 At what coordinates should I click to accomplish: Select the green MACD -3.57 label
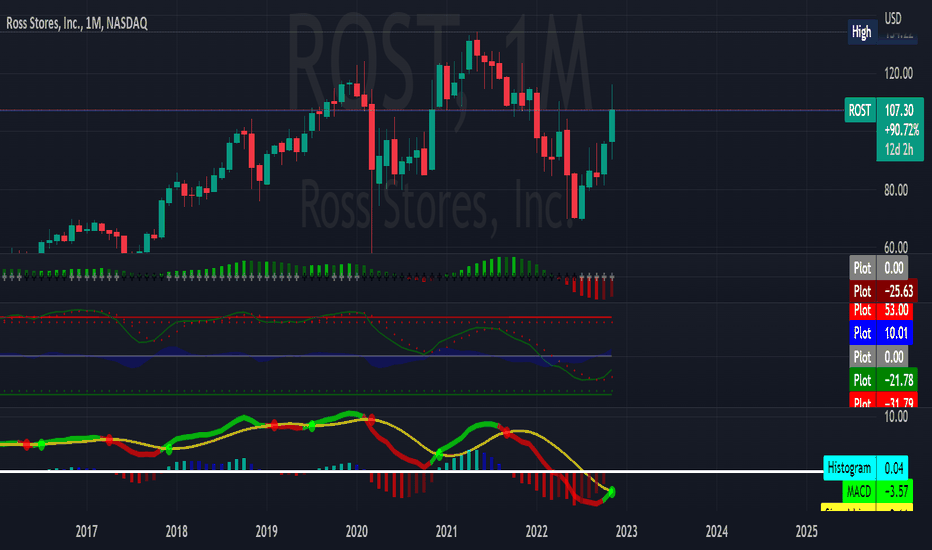877,492
